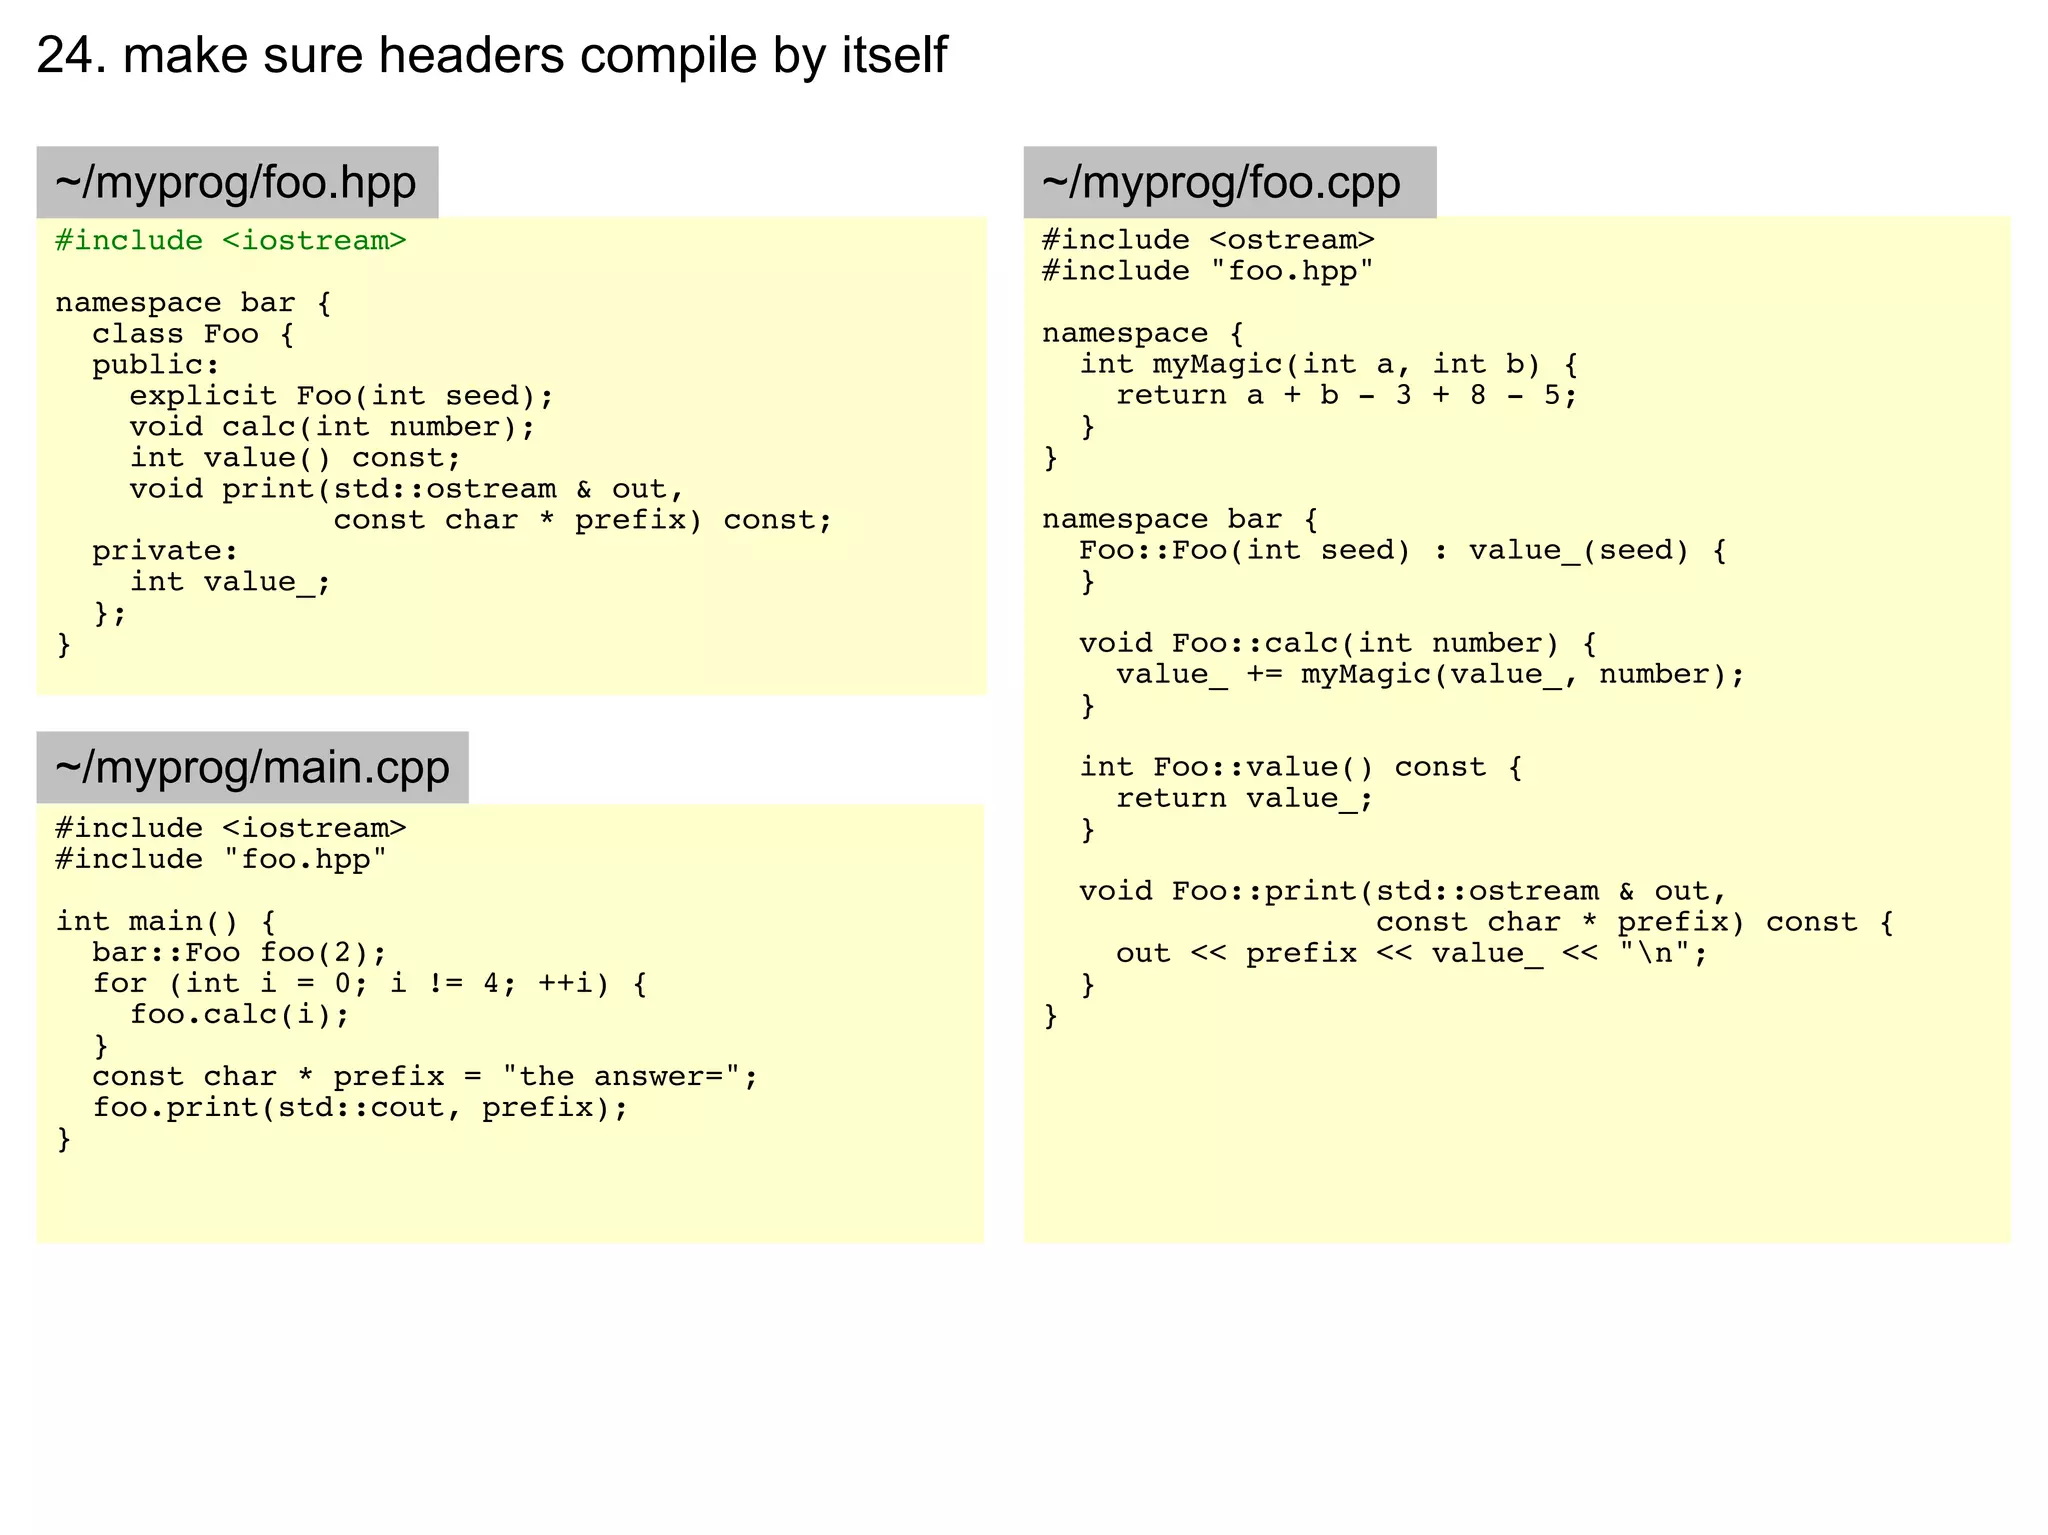
Task: Click 'out << prefix << value_ << "\n";' line
Action: [x=1412, y=953]
